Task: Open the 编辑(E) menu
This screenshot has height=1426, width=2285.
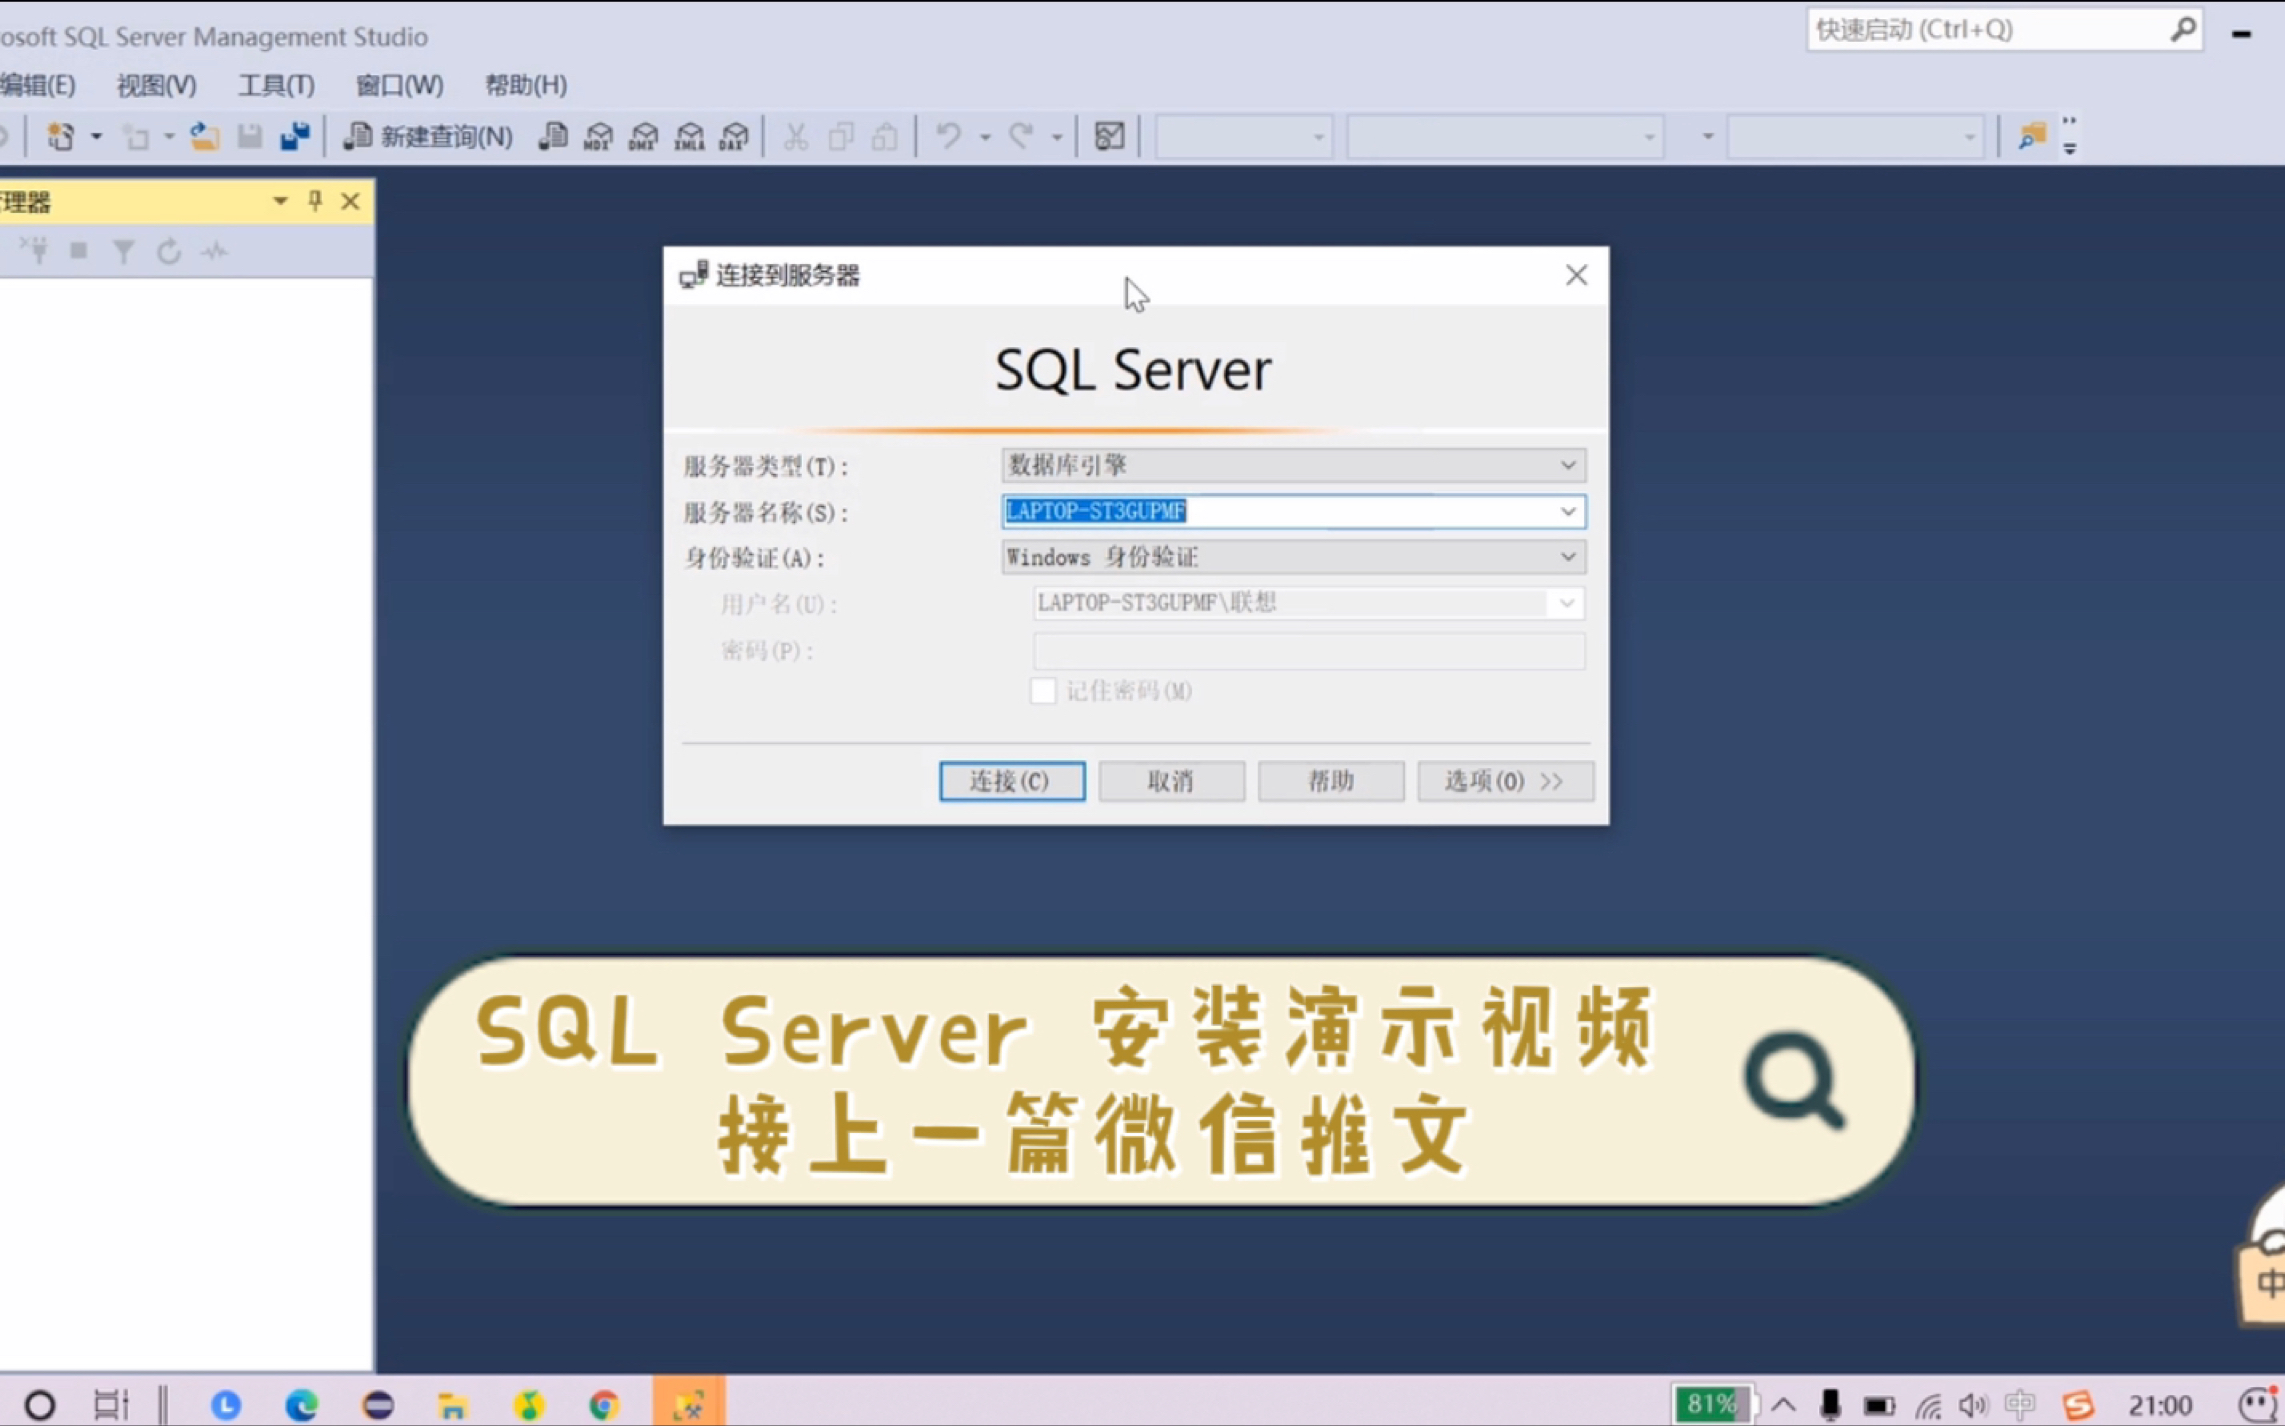Action: [38, 85]
